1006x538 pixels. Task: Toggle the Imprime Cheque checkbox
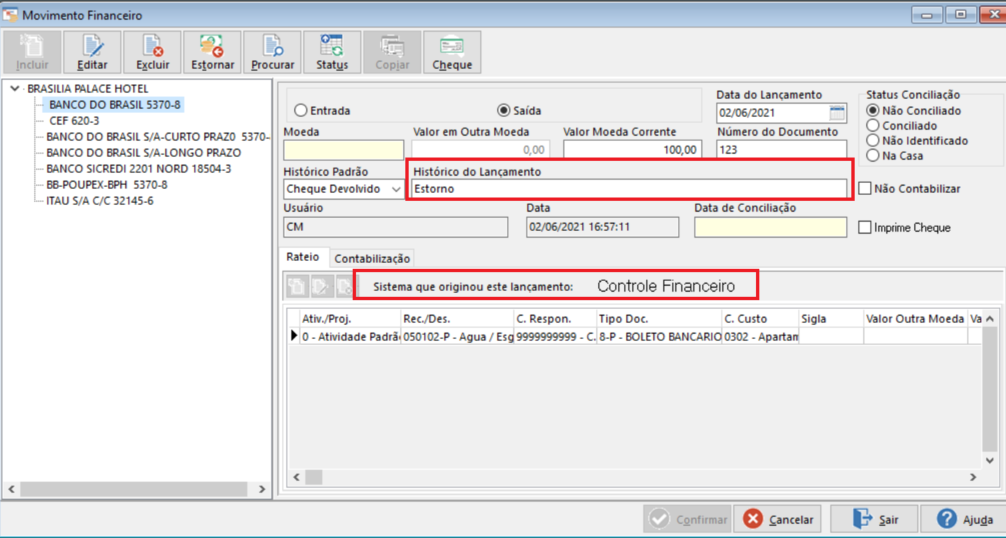click(865, 228)
